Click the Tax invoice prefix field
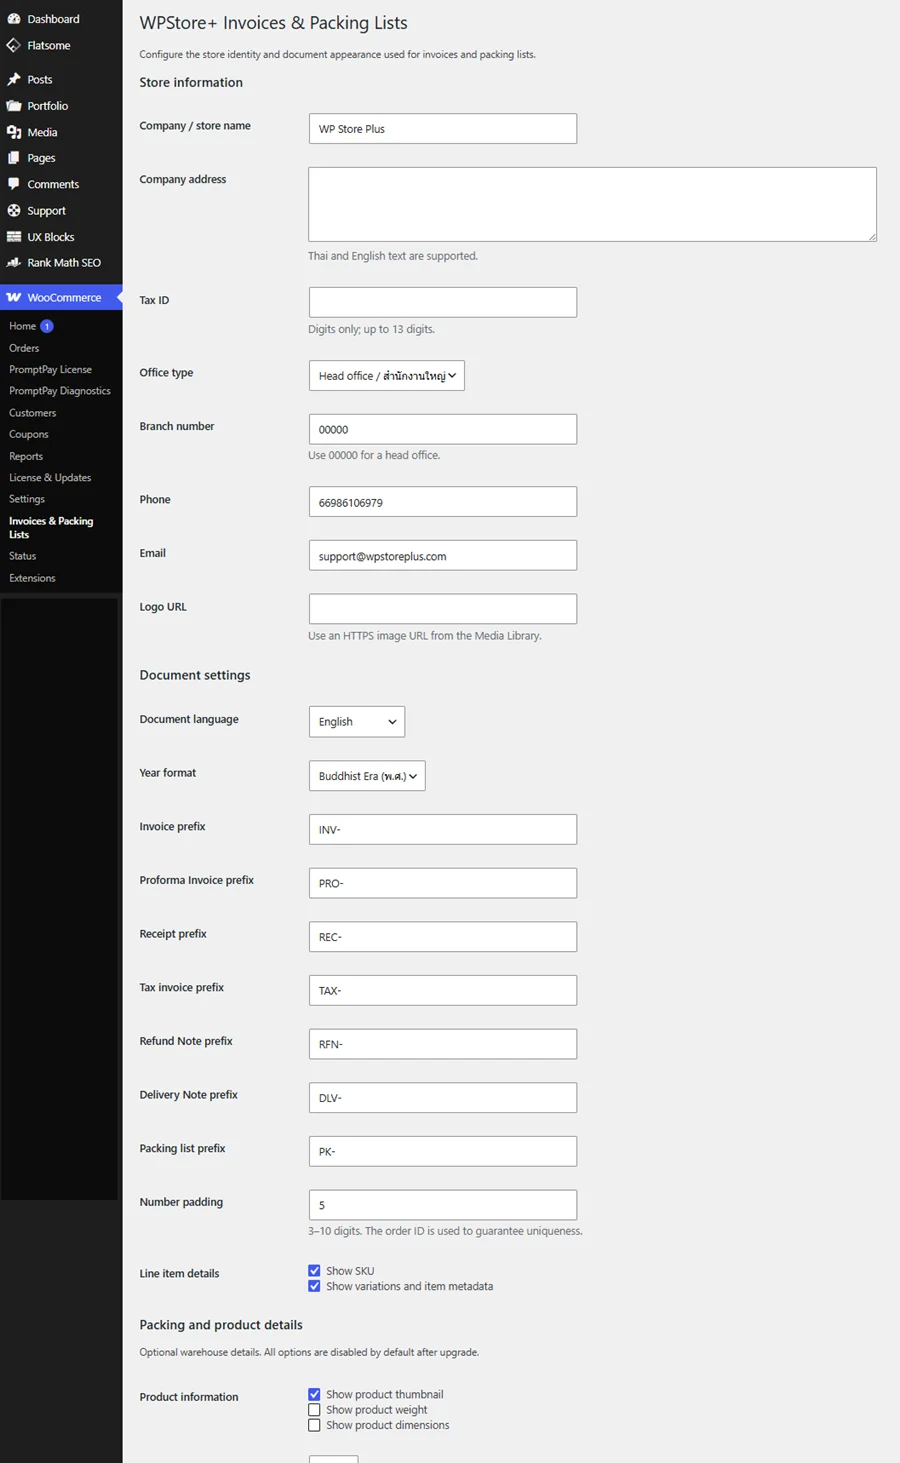Viewport: 900px width, 1463px height. click(443, 991)
